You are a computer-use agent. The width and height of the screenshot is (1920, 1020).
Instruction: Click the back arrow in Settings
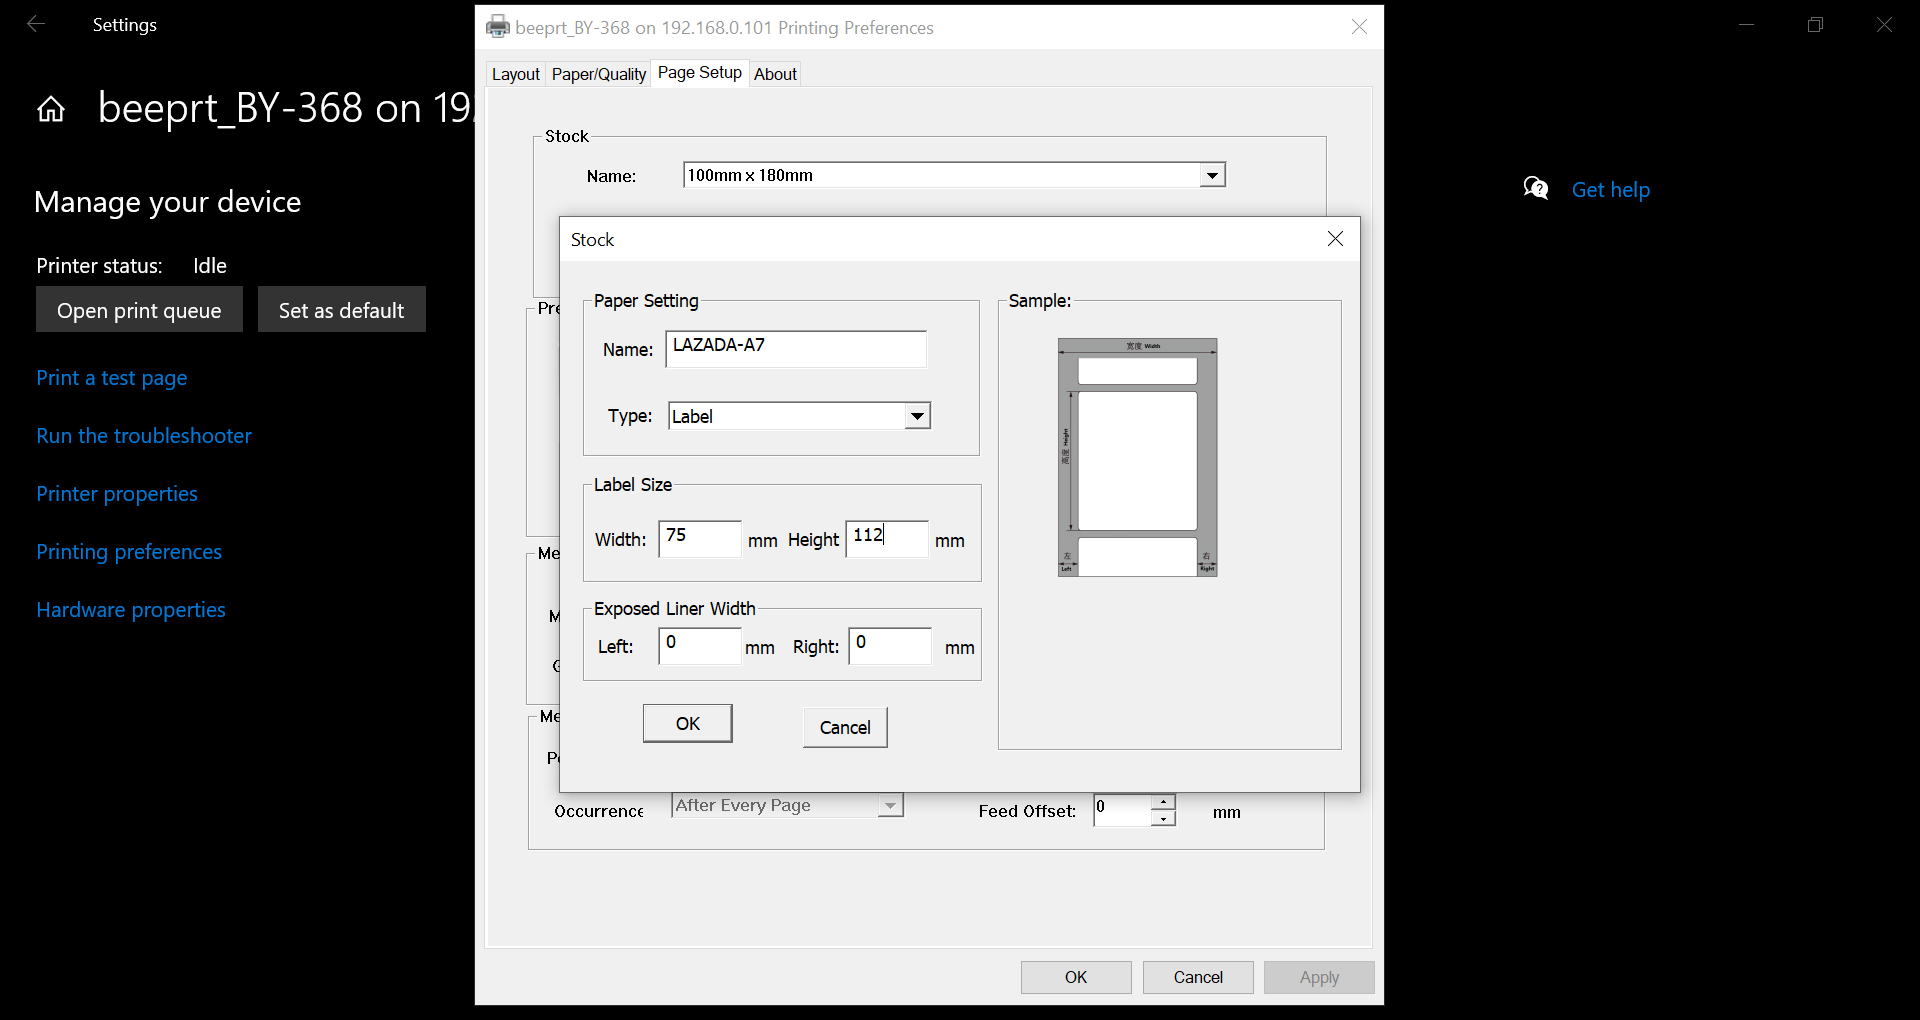(x=36, y=24)
